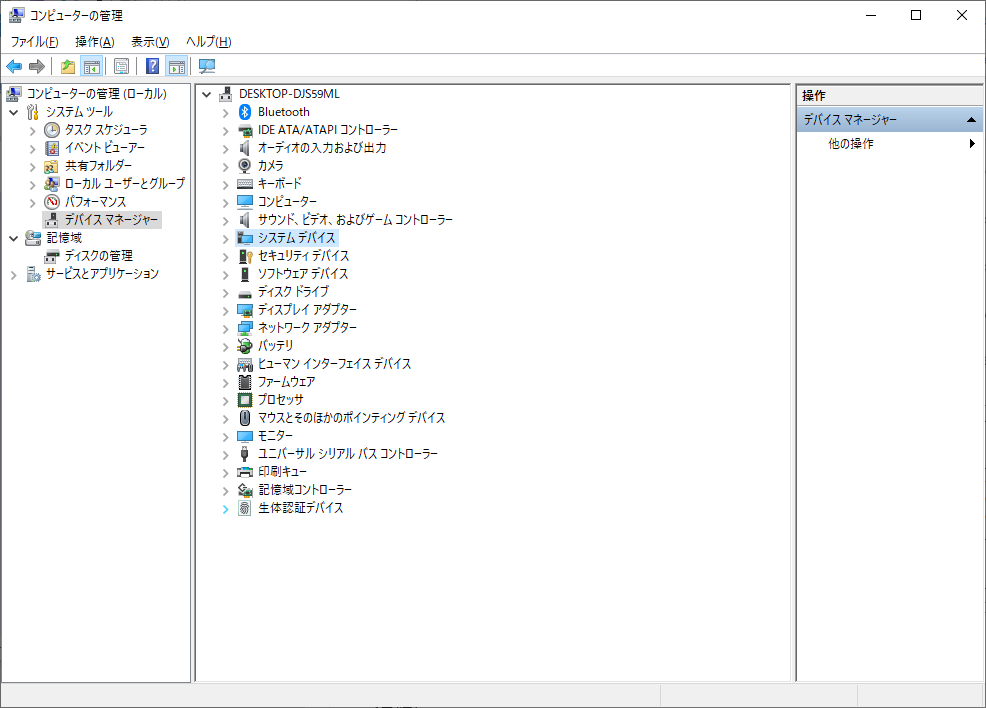The height and width of the screenshot is (708, 986).
Task: Collapse the 記憶域 node in left tree
Action: tap(13, 238)
